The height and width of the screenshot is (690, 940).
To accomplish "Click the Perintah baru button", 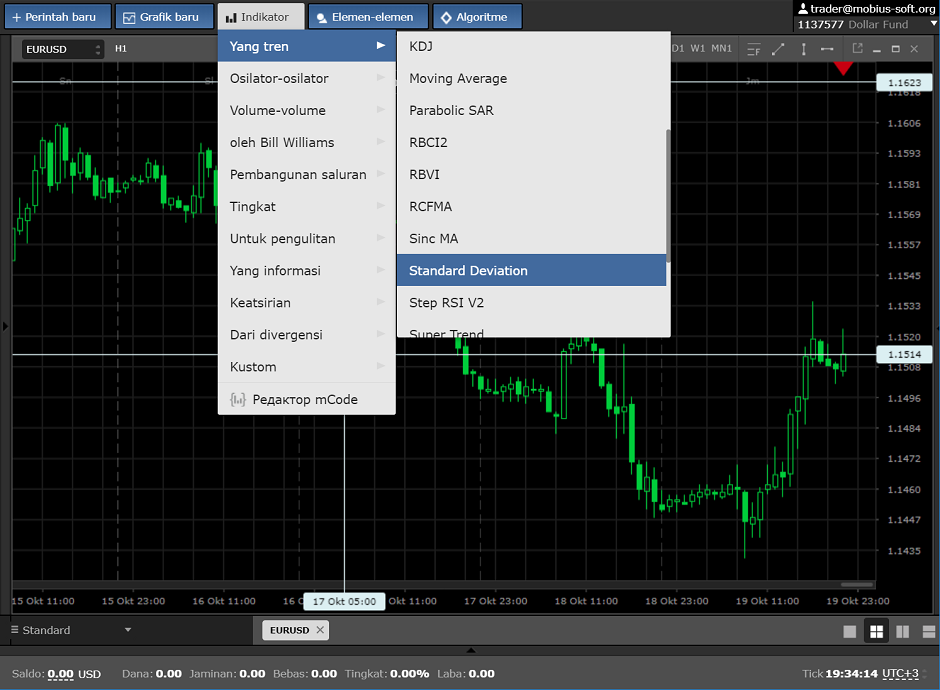I will click(x=55, y=17).
